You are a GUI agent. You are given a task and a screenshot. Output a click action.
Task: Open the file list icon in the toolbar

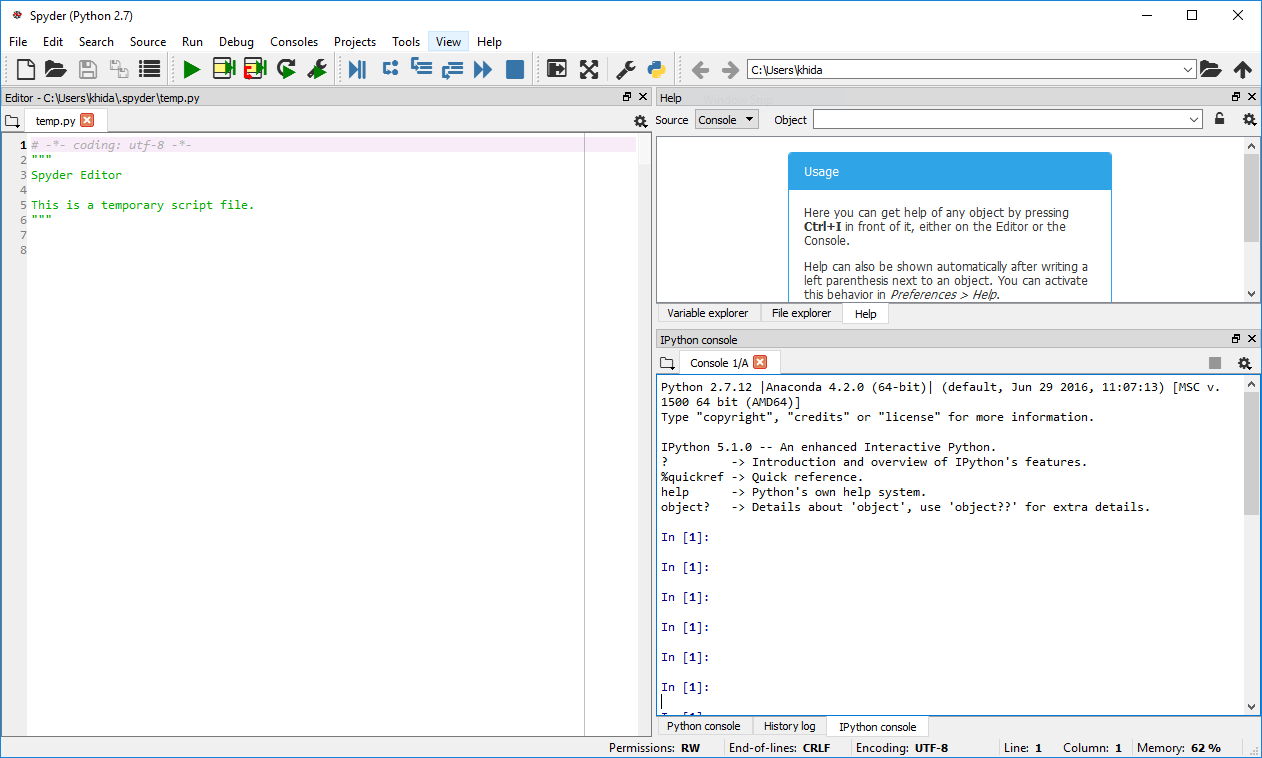pos(150,69)
